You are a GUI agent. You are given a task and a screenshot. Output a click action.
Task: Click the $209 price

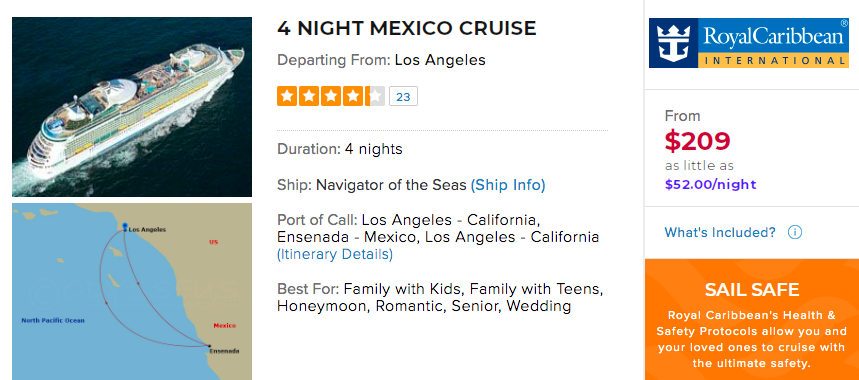coord(697,141)
